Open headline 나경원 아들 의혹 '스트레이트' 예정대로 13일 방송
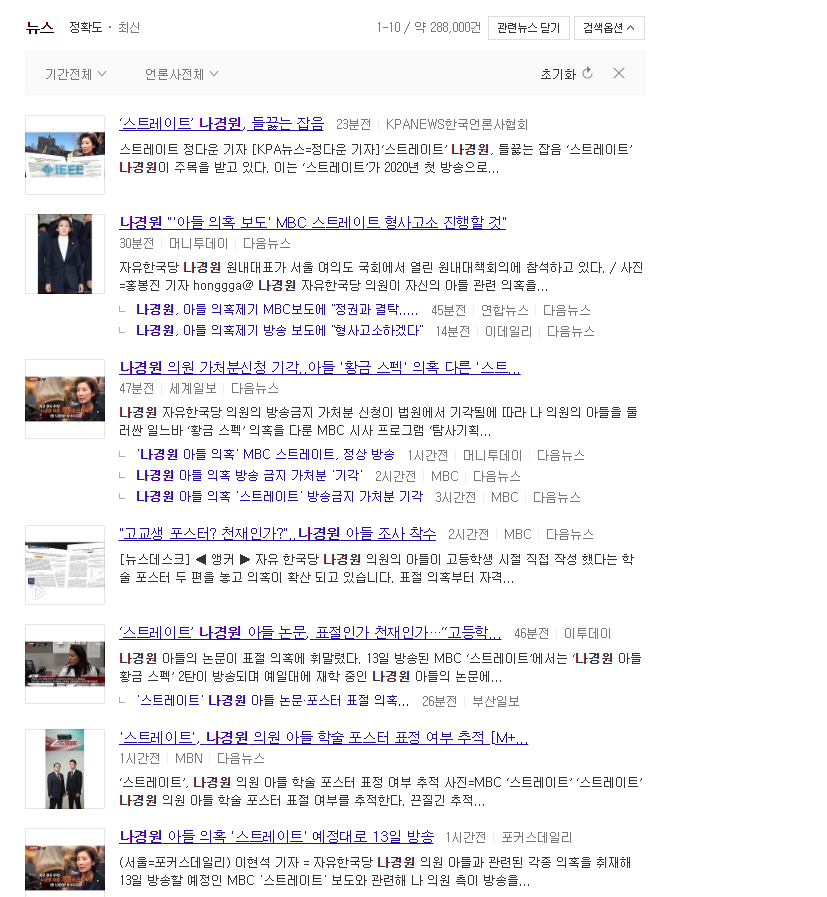This screenshot has height=897, width=827. tap(277, 837)
